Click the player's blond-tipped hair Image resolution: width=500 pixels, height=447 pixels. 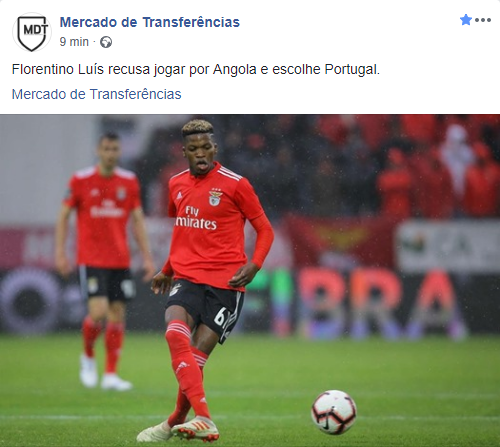point(198,127)
